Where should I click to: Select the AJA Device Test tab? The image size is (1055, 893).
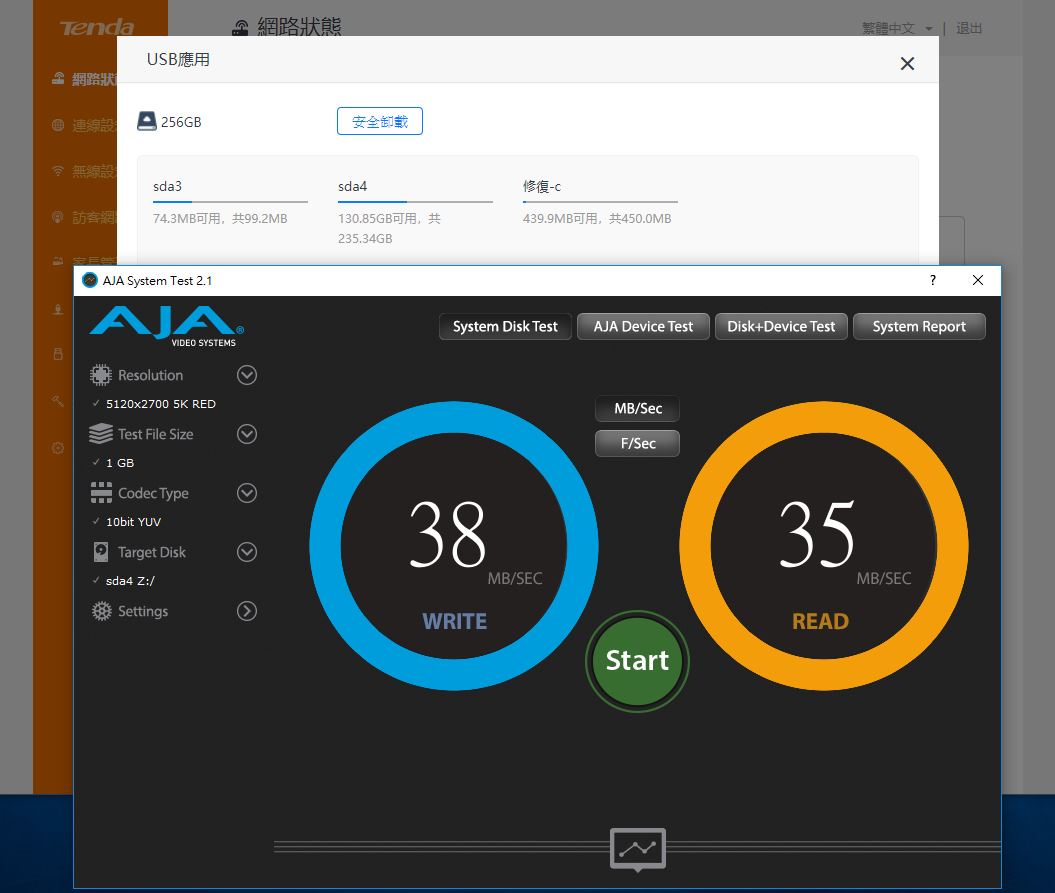643,326
